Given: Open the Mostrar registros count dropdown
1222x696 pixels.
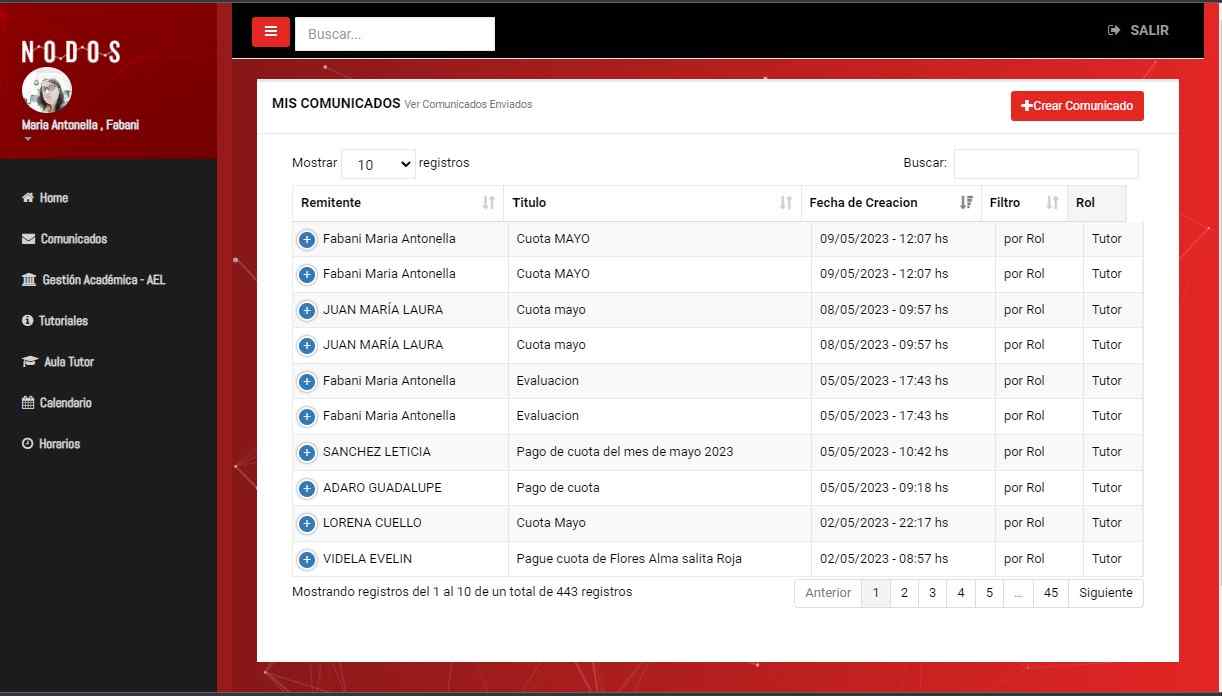Looking at the screenshot, I should point(378,164).
